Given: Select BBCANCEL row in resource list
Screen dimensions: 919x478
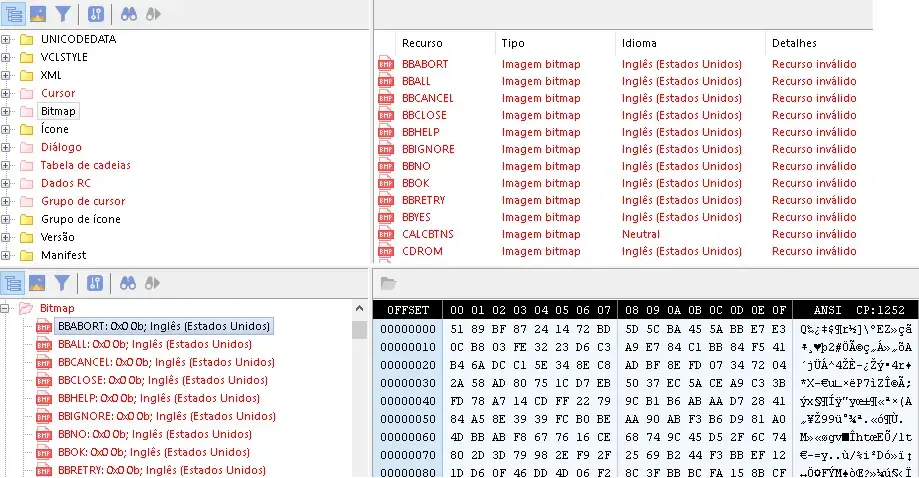Looking at the screenshot, I should tap(427, 98).
